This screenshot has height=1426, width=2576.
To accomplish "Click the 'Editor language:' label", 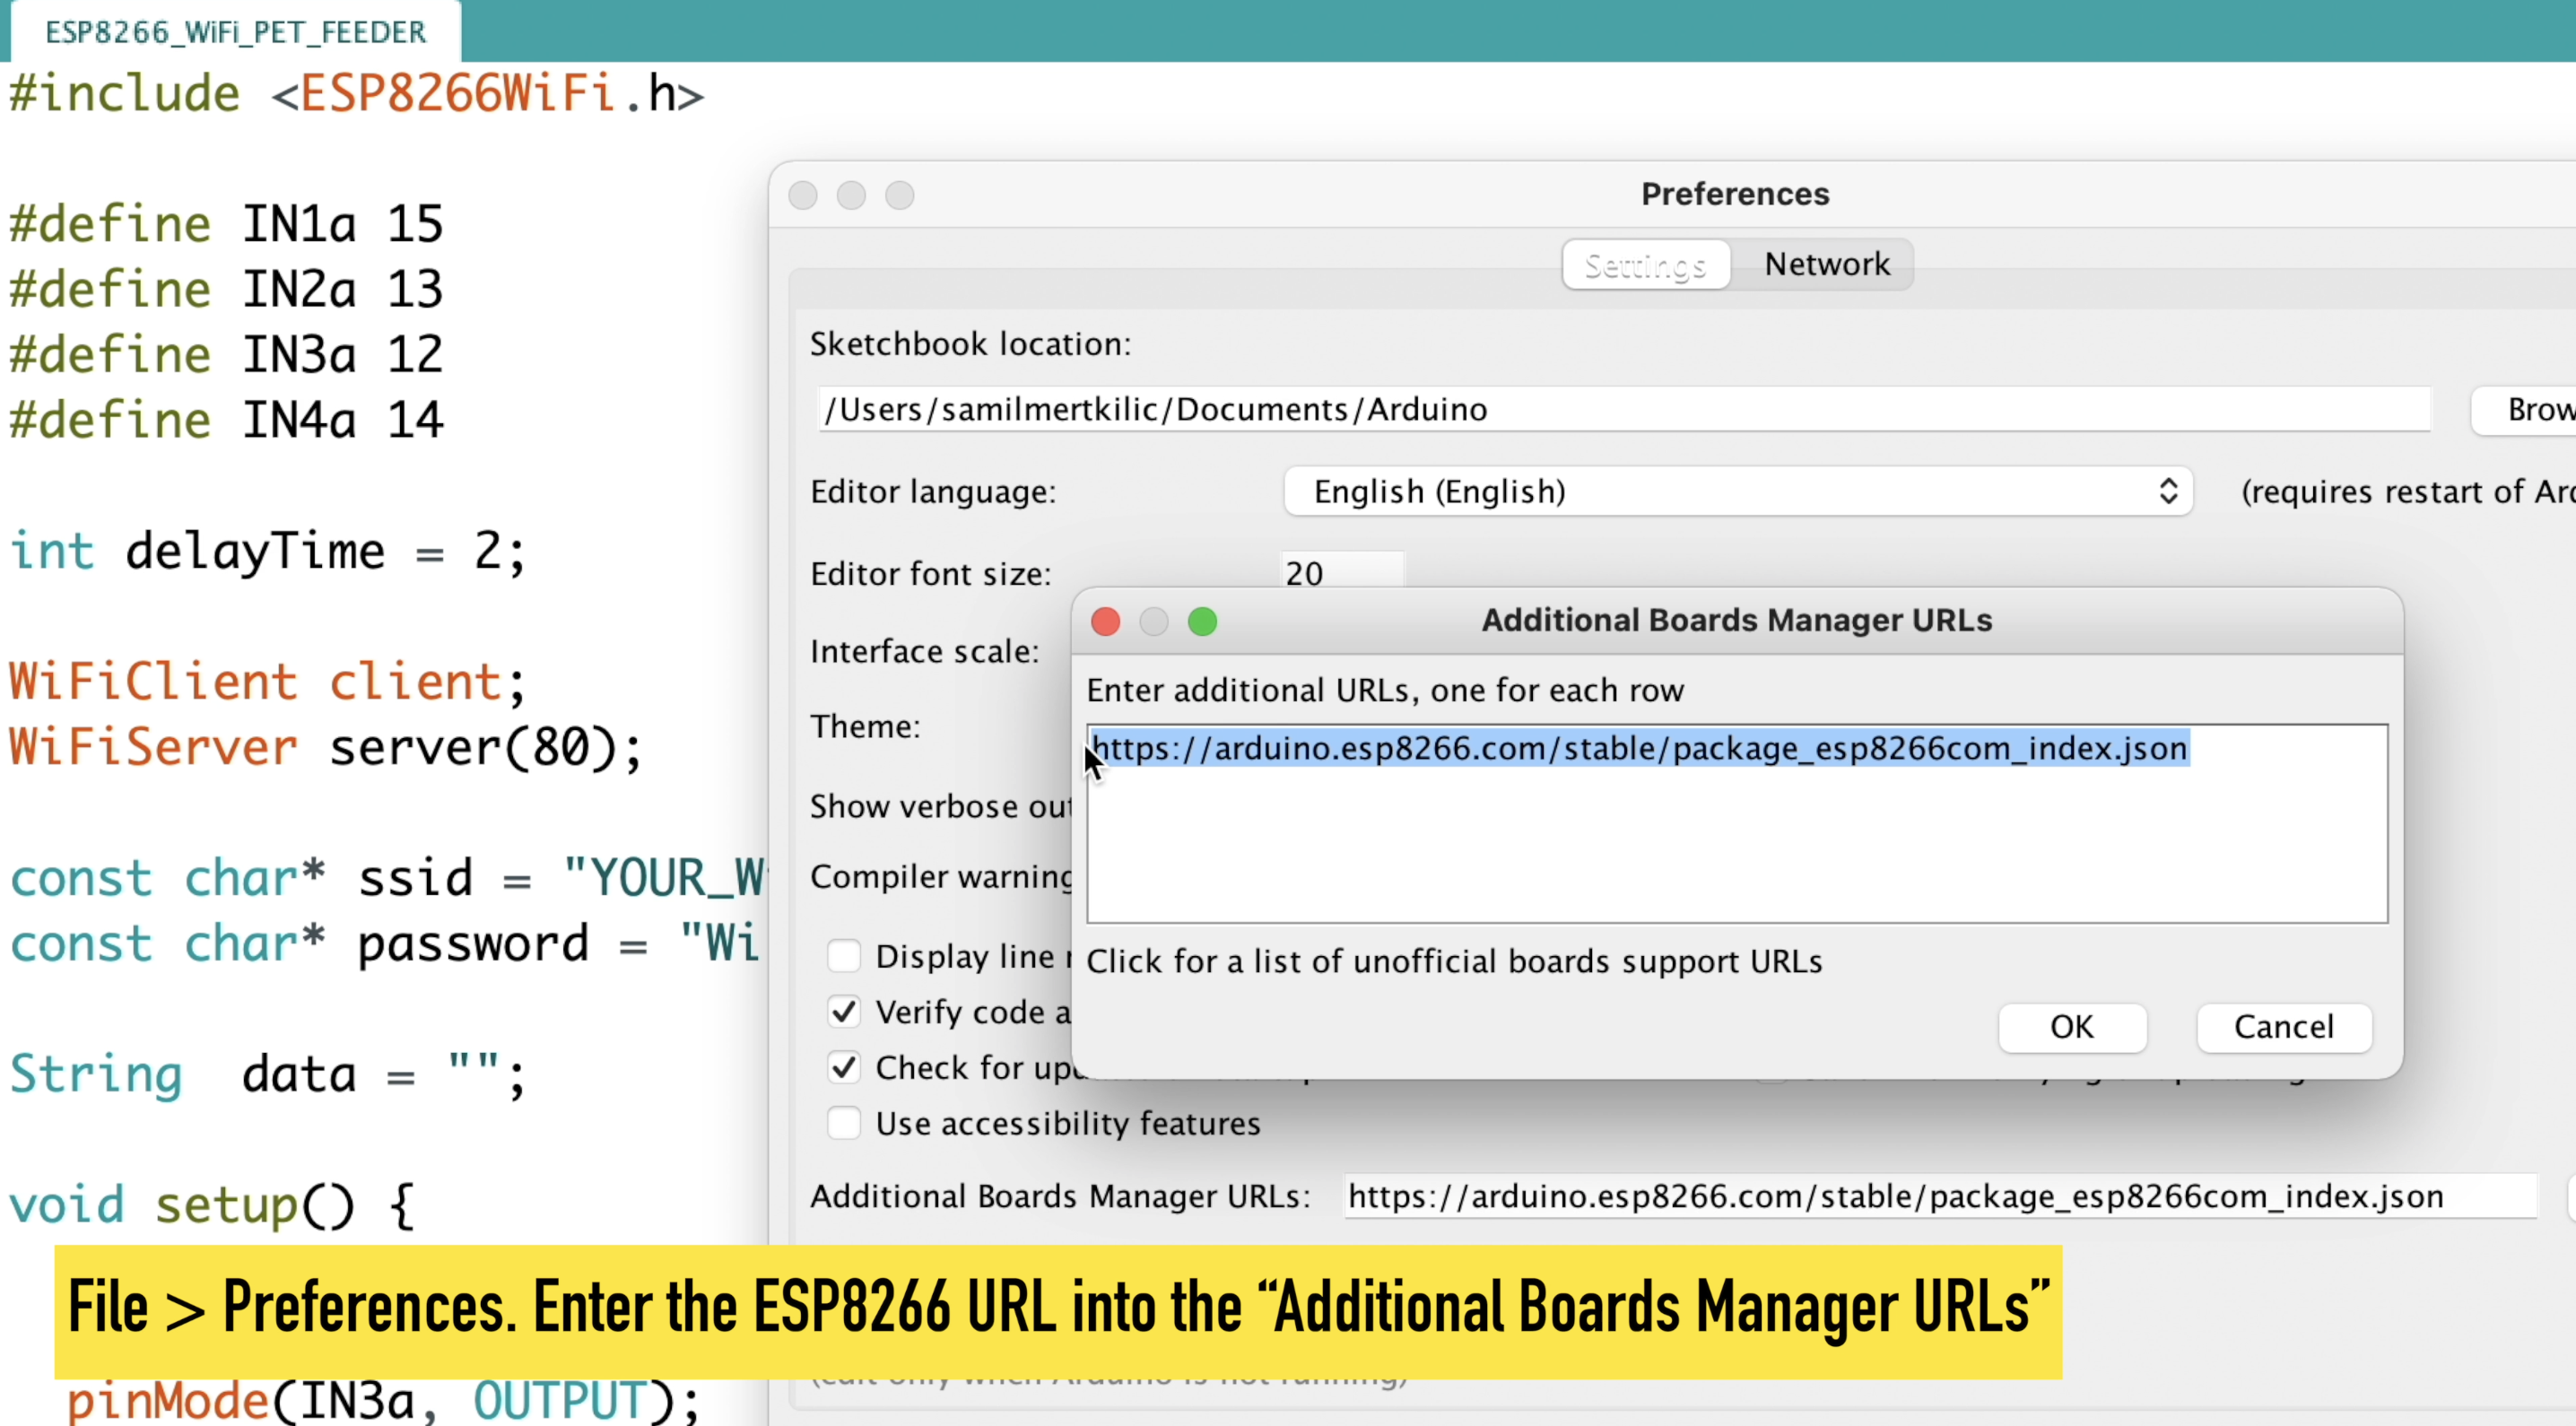I will pos(933,492).
